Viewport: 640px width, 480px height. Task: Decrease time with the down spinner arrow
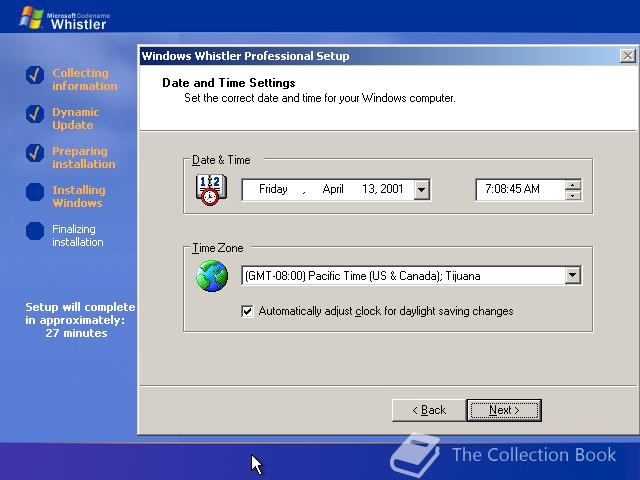[x=573, y=195]
